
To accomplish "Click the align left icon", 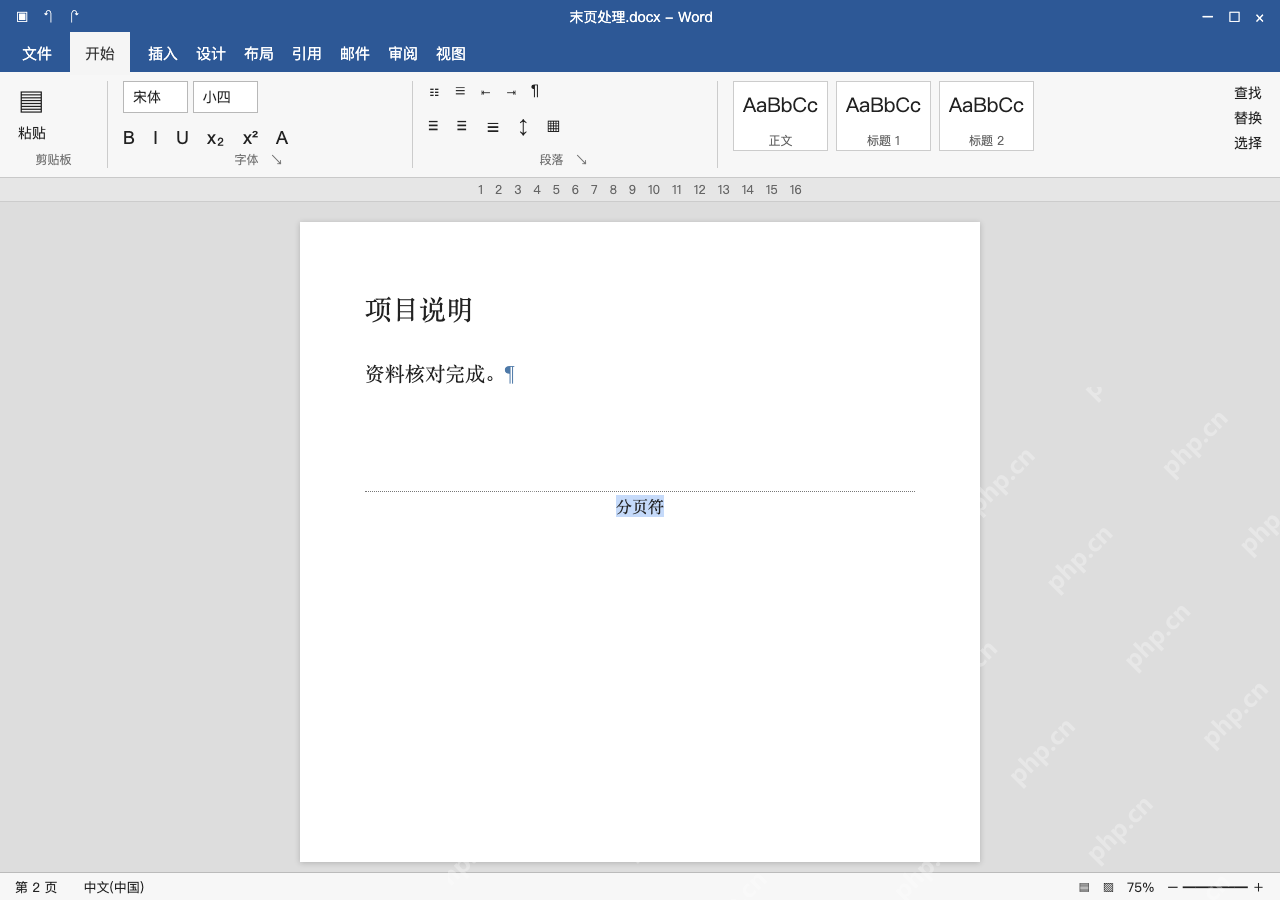I will [x=433, y=126].
